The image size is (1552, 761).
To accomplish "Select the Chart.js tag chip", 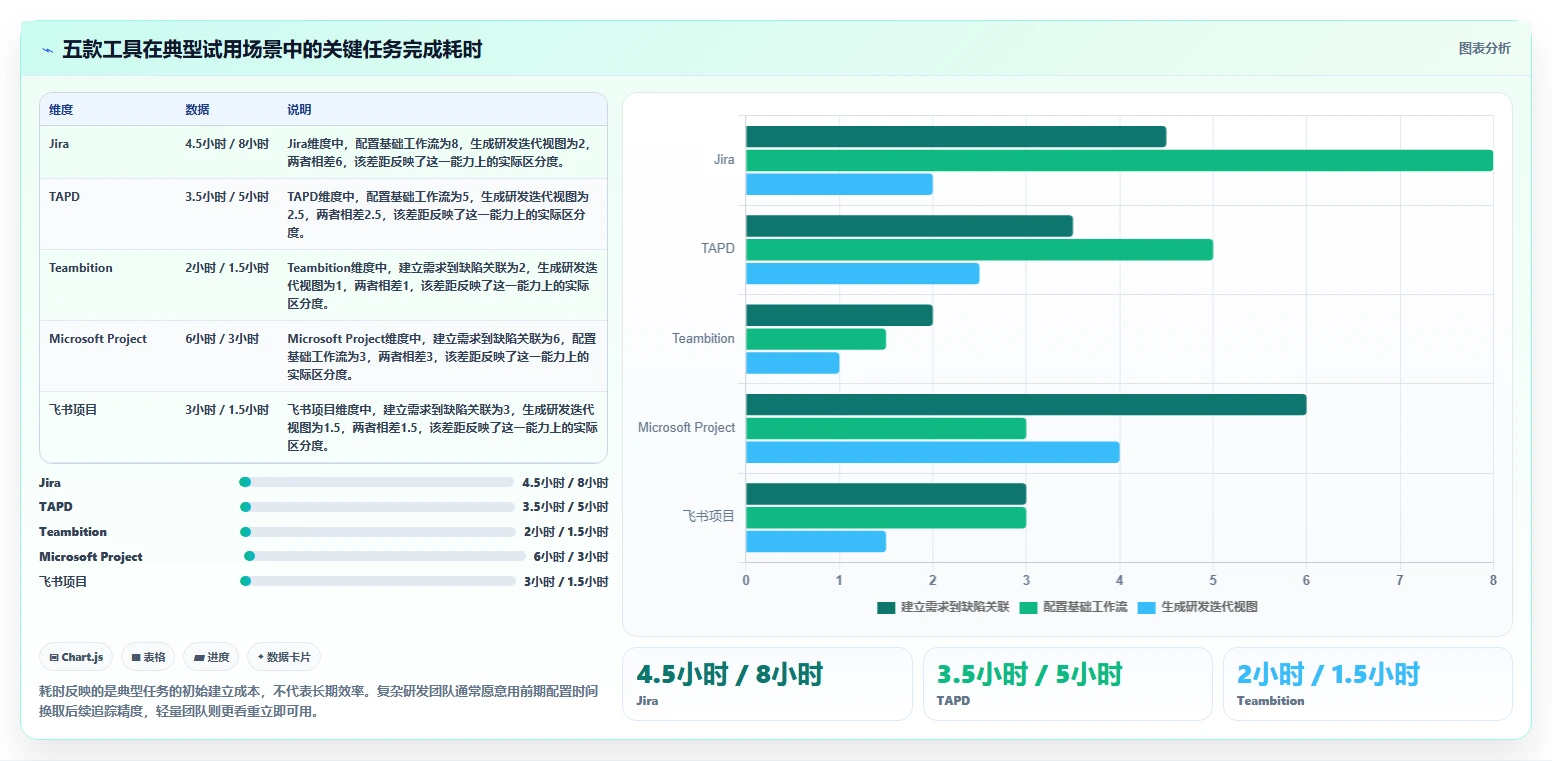I will point(76,657).
